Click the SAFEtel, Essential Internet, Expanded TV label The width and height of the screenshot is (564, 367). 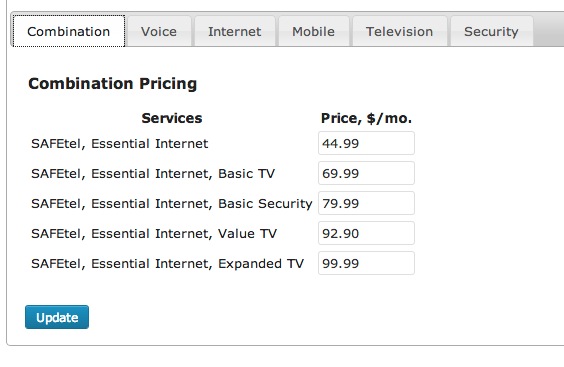pos(167,264)
